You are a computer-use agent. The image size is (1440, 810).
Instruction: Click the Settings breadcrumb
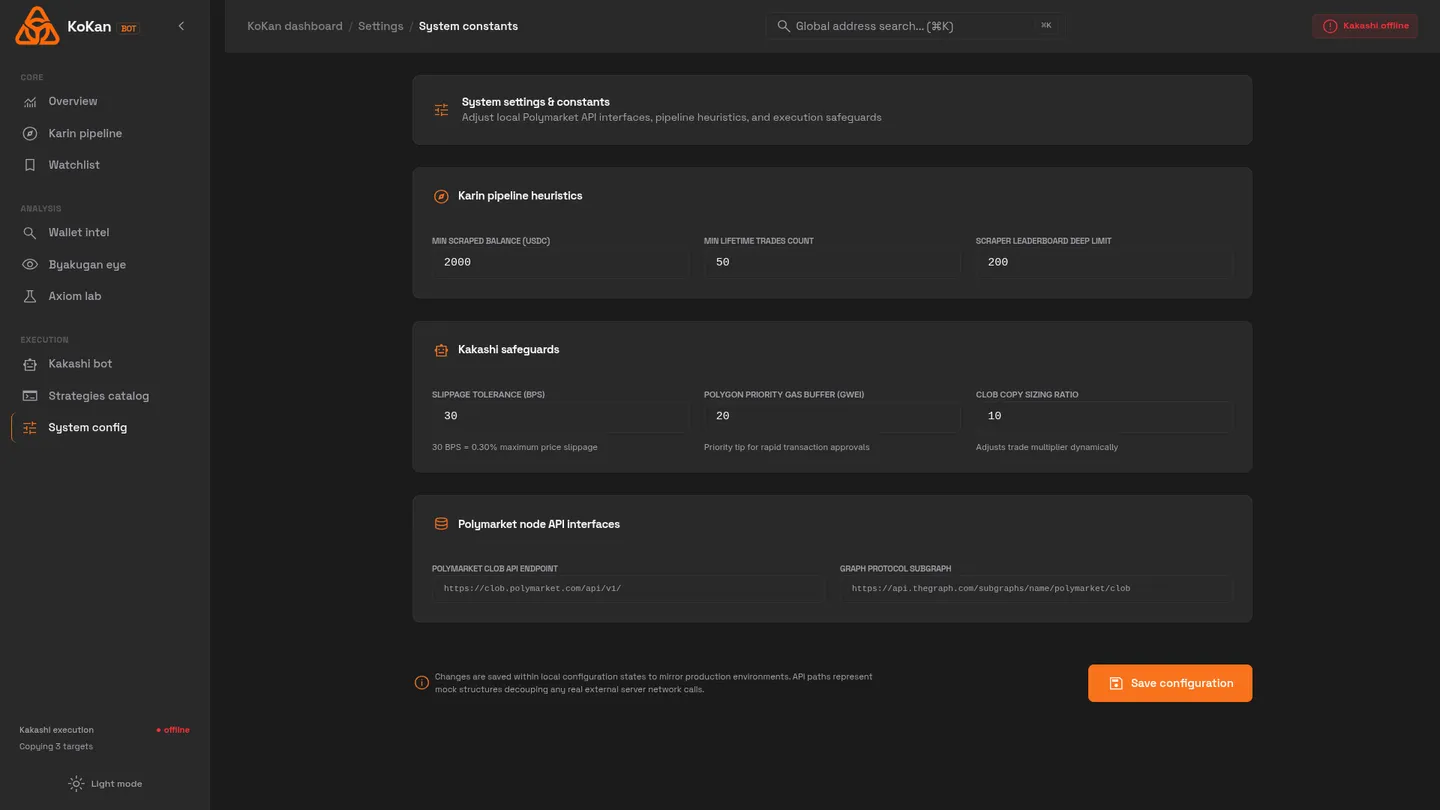tap(381, 26)
